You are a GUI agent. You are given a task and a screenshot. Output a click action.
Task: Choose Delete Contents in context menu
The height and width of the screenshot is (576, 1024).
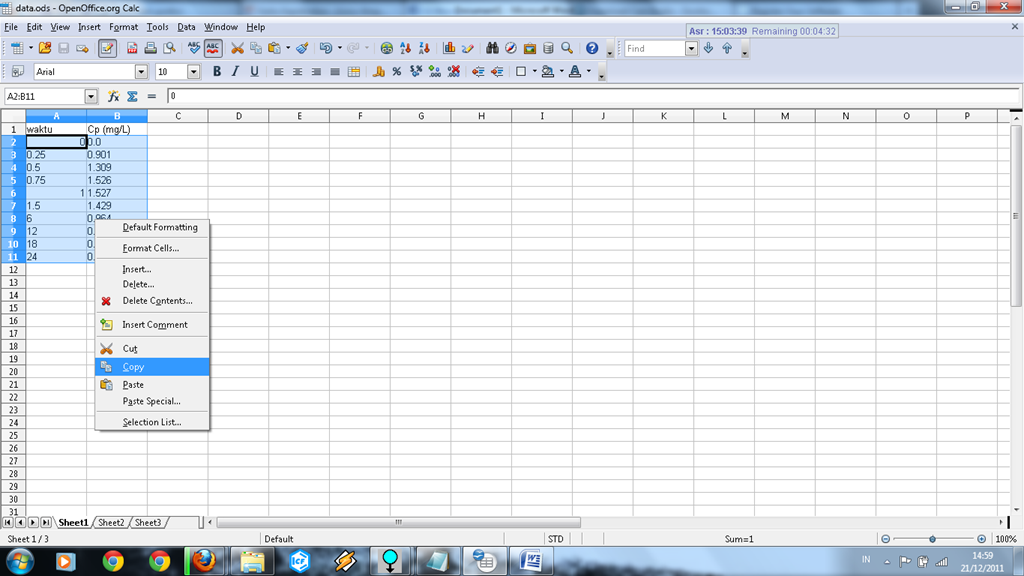point(152,301)
